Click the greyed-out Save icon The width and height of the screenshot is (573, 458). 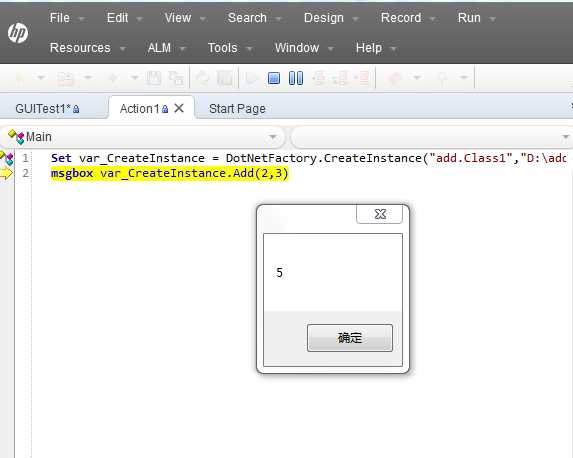click(x=153, y=78)
